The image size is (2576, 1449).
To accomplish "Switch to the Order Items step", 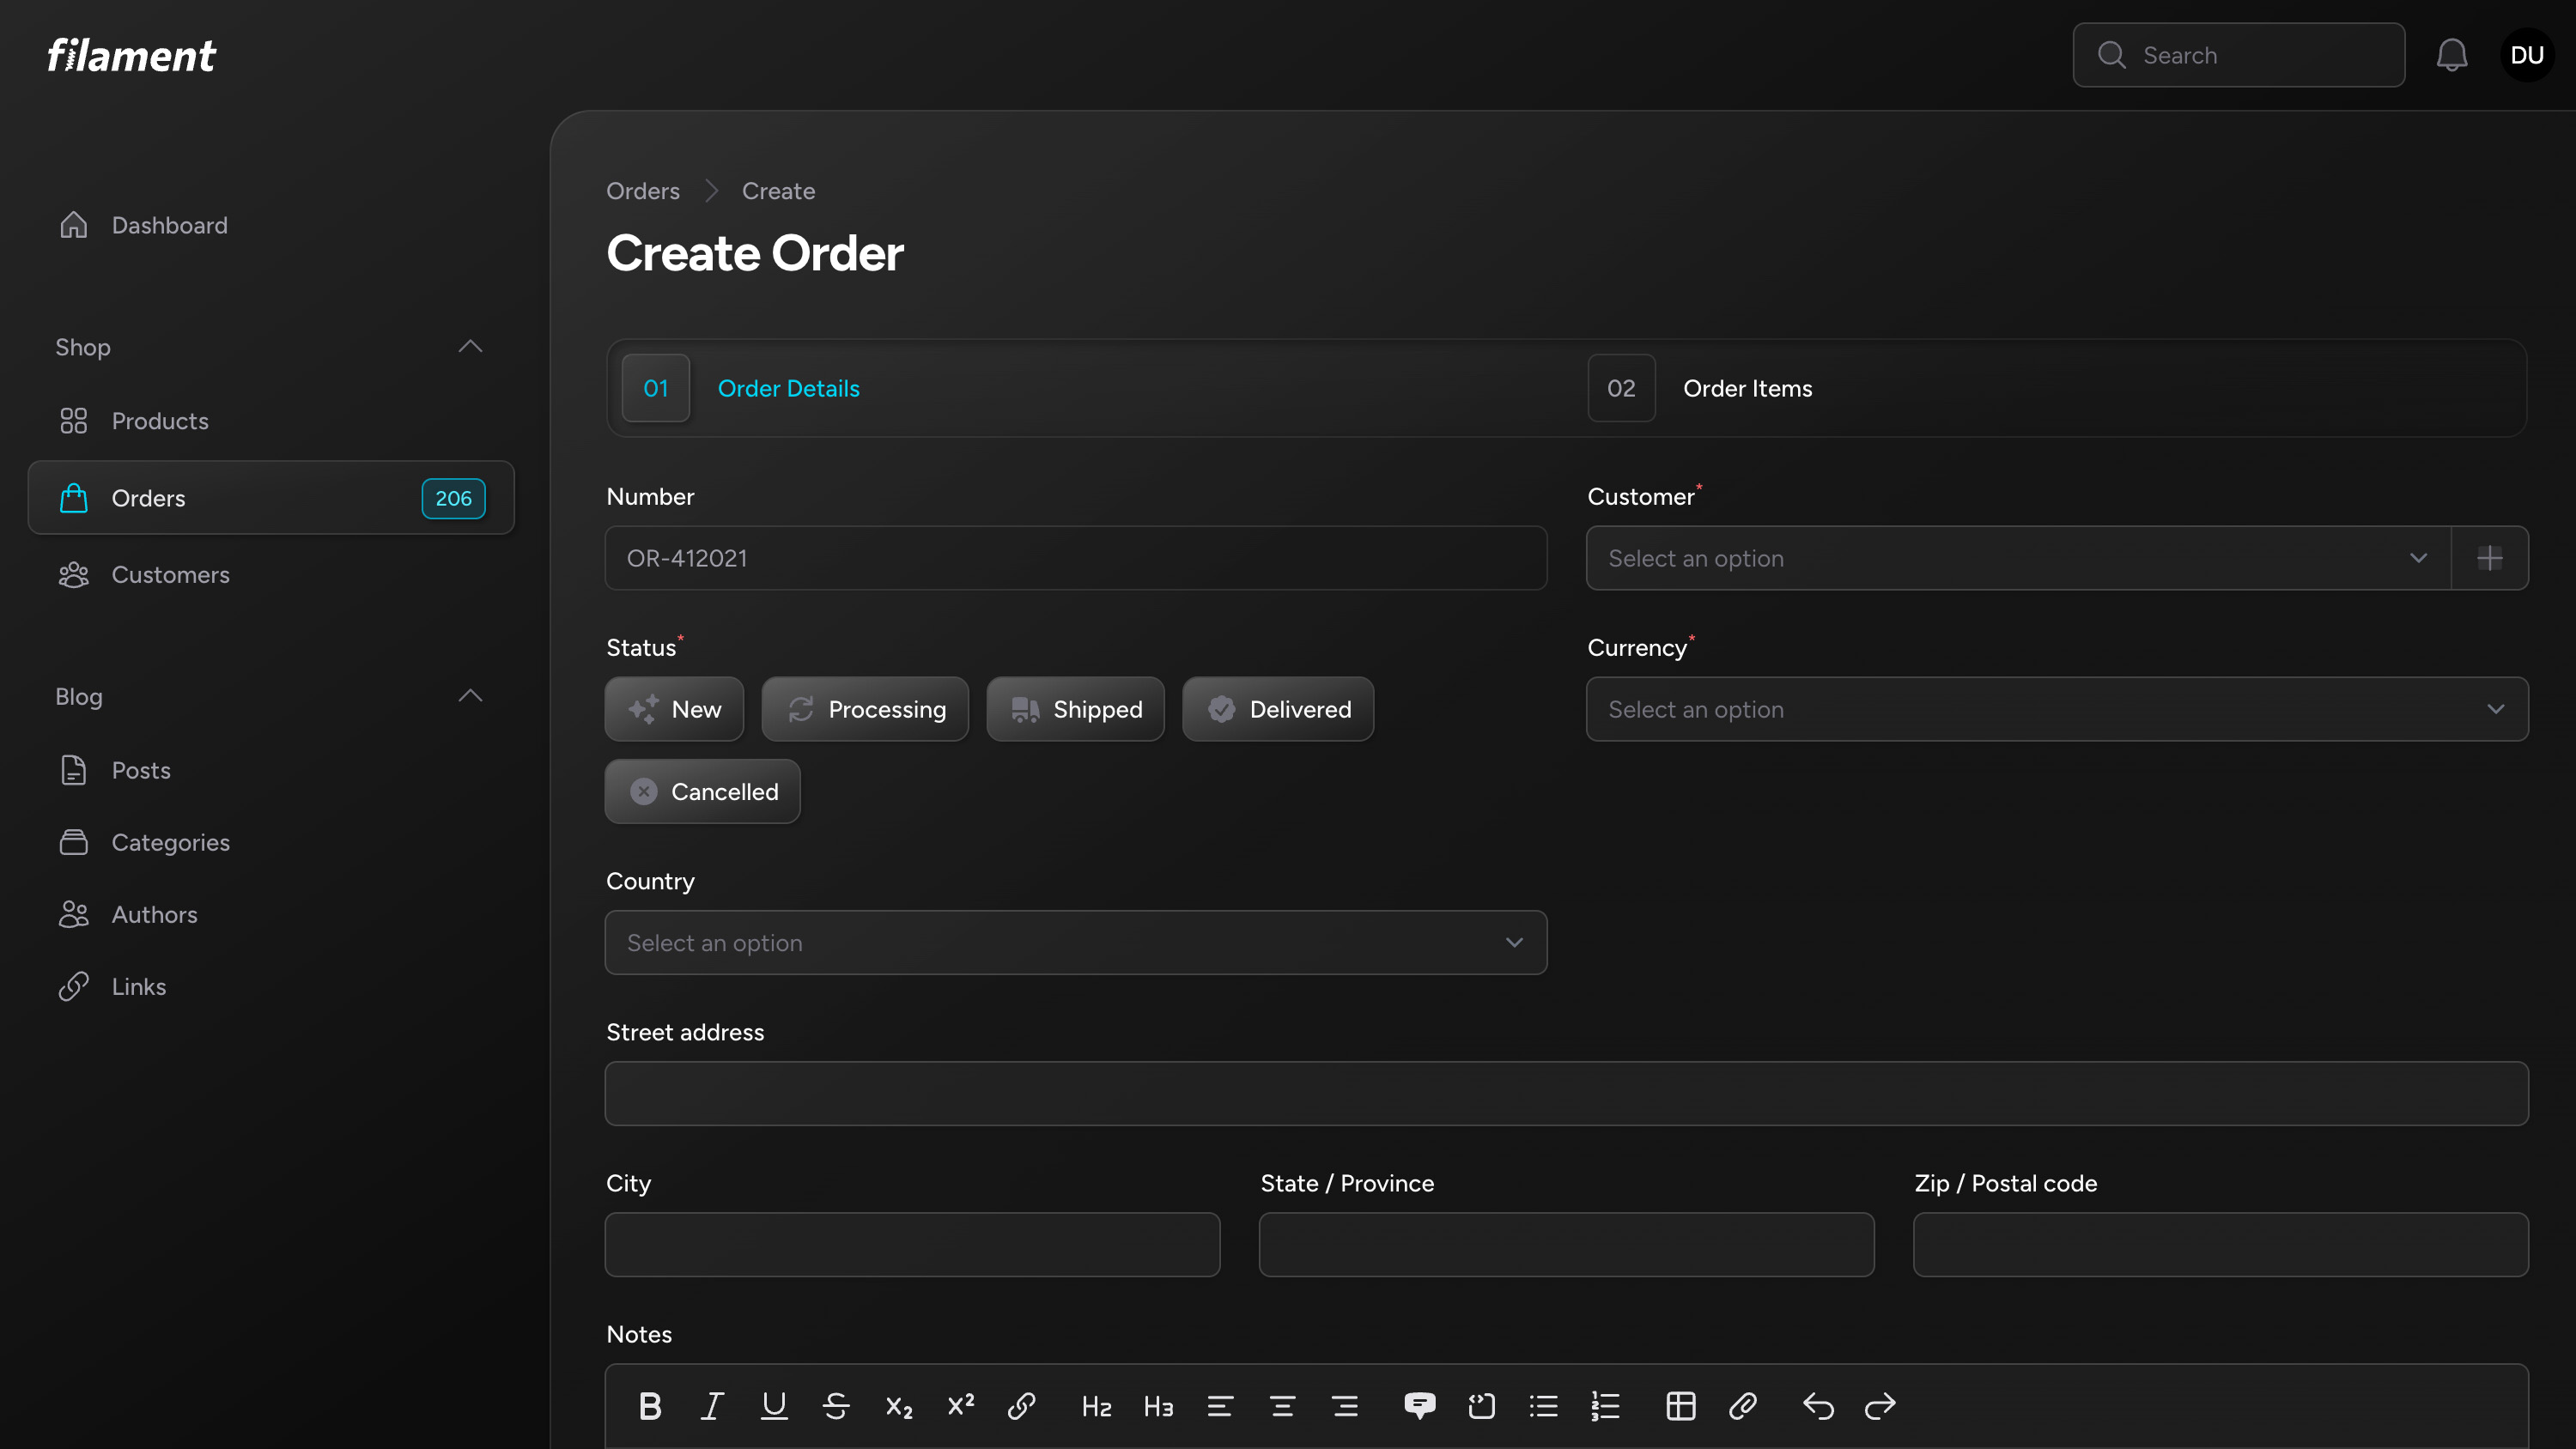I will coord(1746,388).
